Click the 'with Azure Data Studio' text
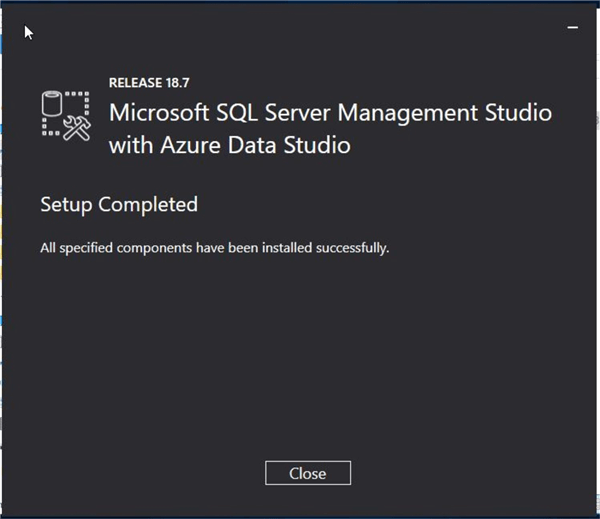The width and height of the screenshot is (600, 519). tap(229, 144)
